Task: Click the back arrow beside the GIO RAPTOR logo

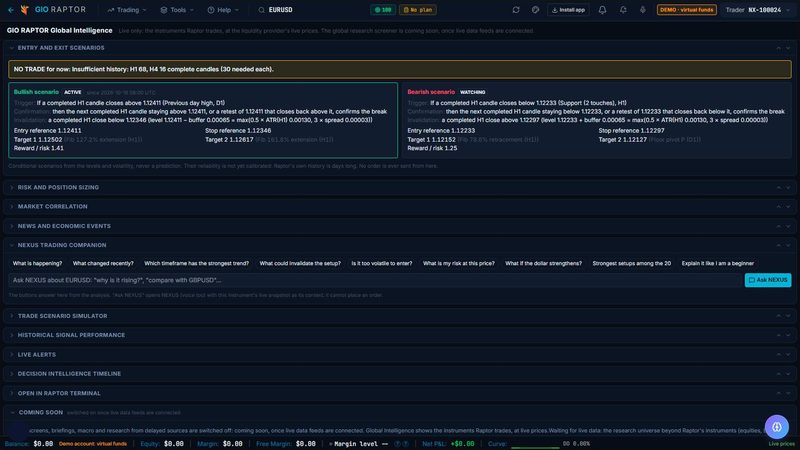Action: point(11,10)
